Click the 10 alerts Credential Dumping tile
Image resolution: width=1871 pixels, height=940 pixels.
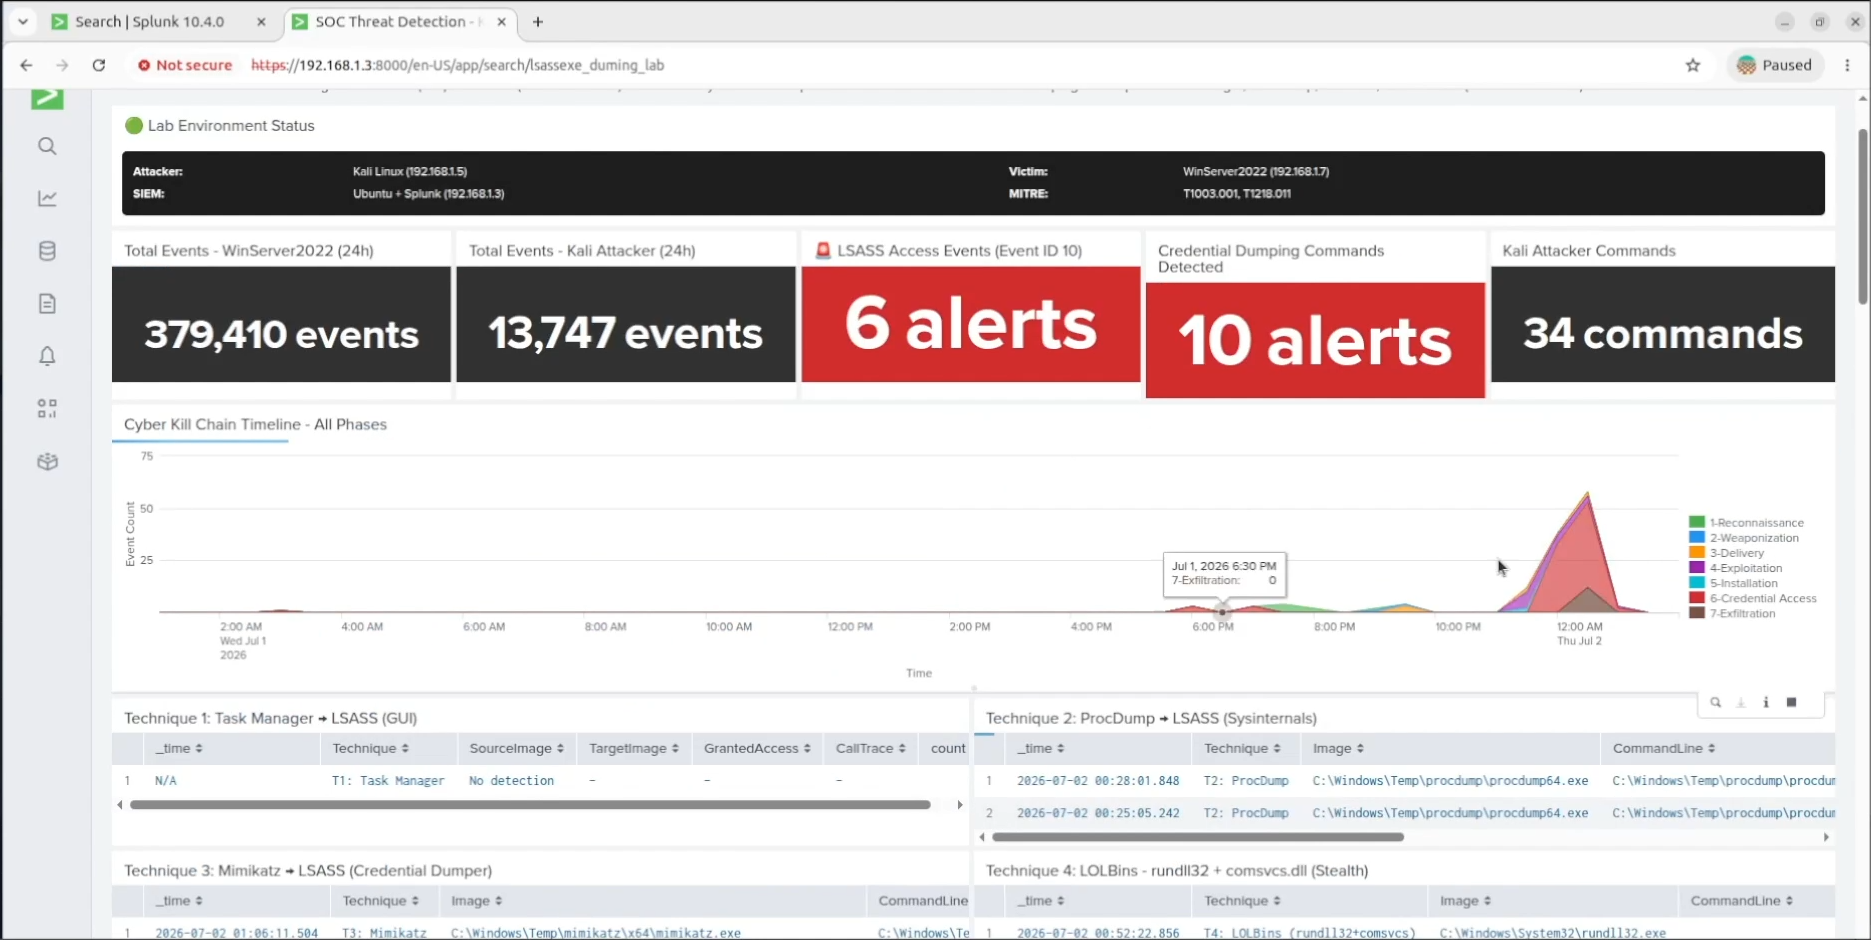click(x=1315, y=340)
